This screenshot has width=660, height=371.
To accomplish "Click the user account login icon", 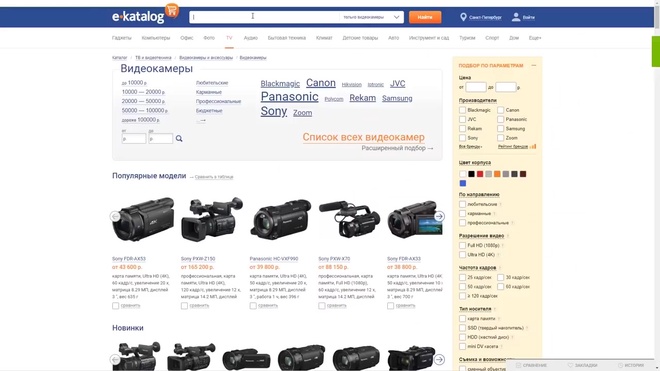I will click(516, 17).
